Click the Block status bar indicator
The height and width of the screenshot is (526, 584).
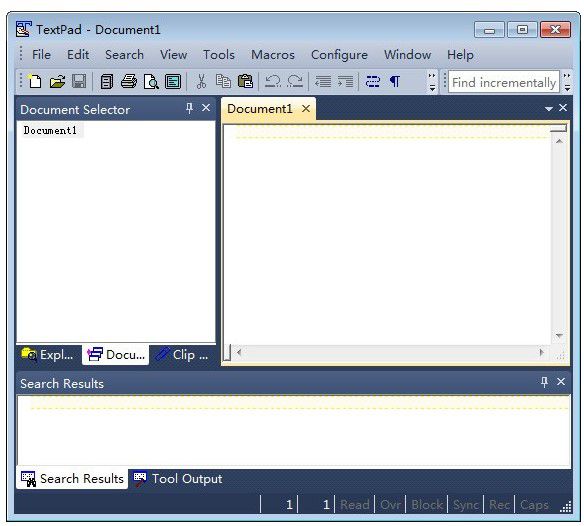pos(427,505)
